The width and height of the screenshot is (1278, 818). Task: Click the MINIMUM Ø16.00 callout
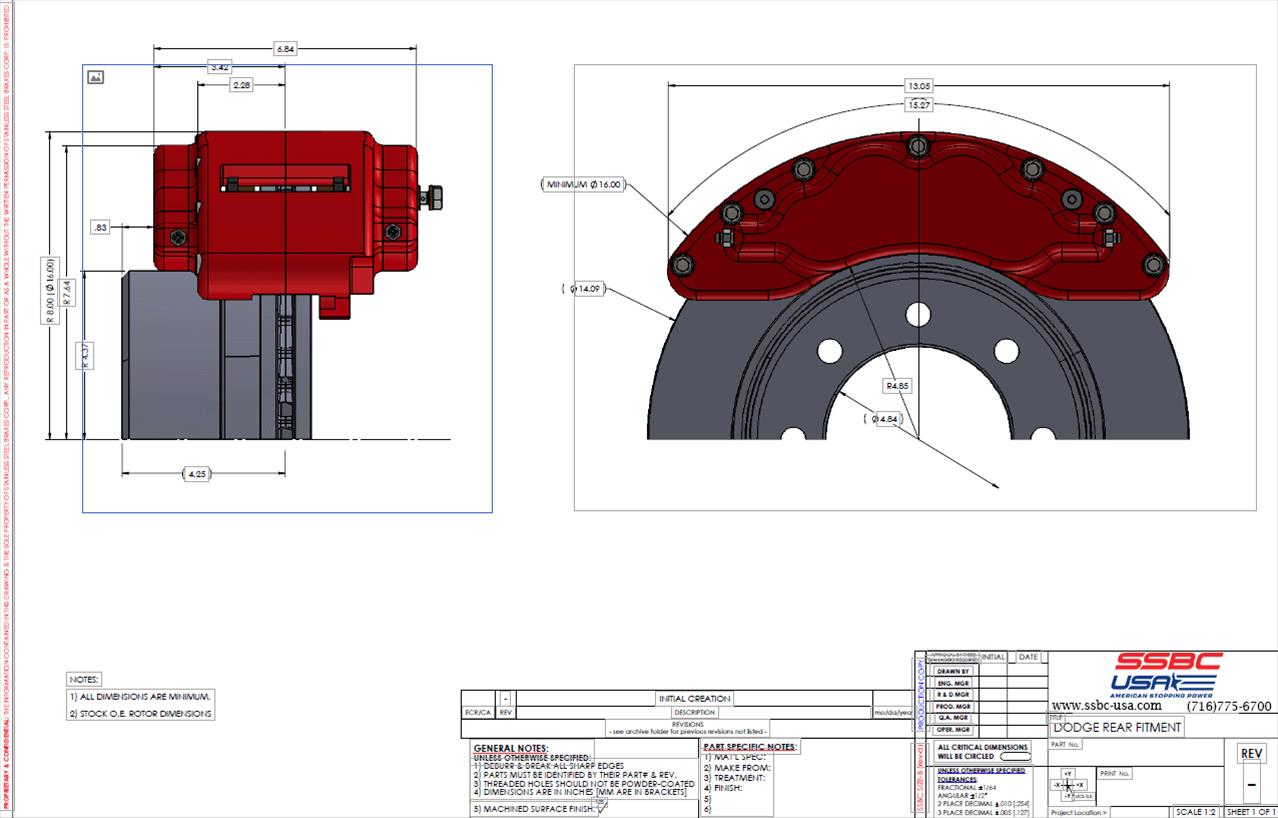click(x=583, y=185)
